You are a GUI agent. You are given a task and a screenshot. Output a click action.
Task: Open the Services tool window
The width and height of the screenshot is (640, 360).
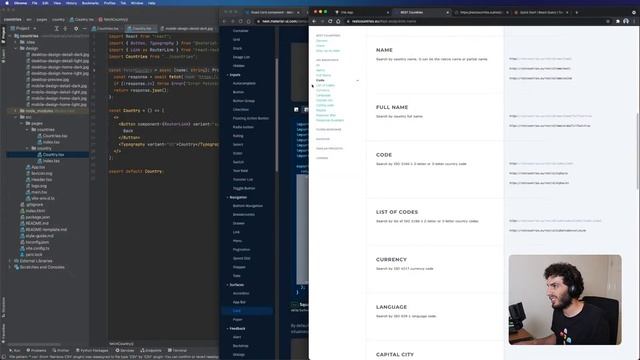125,350
